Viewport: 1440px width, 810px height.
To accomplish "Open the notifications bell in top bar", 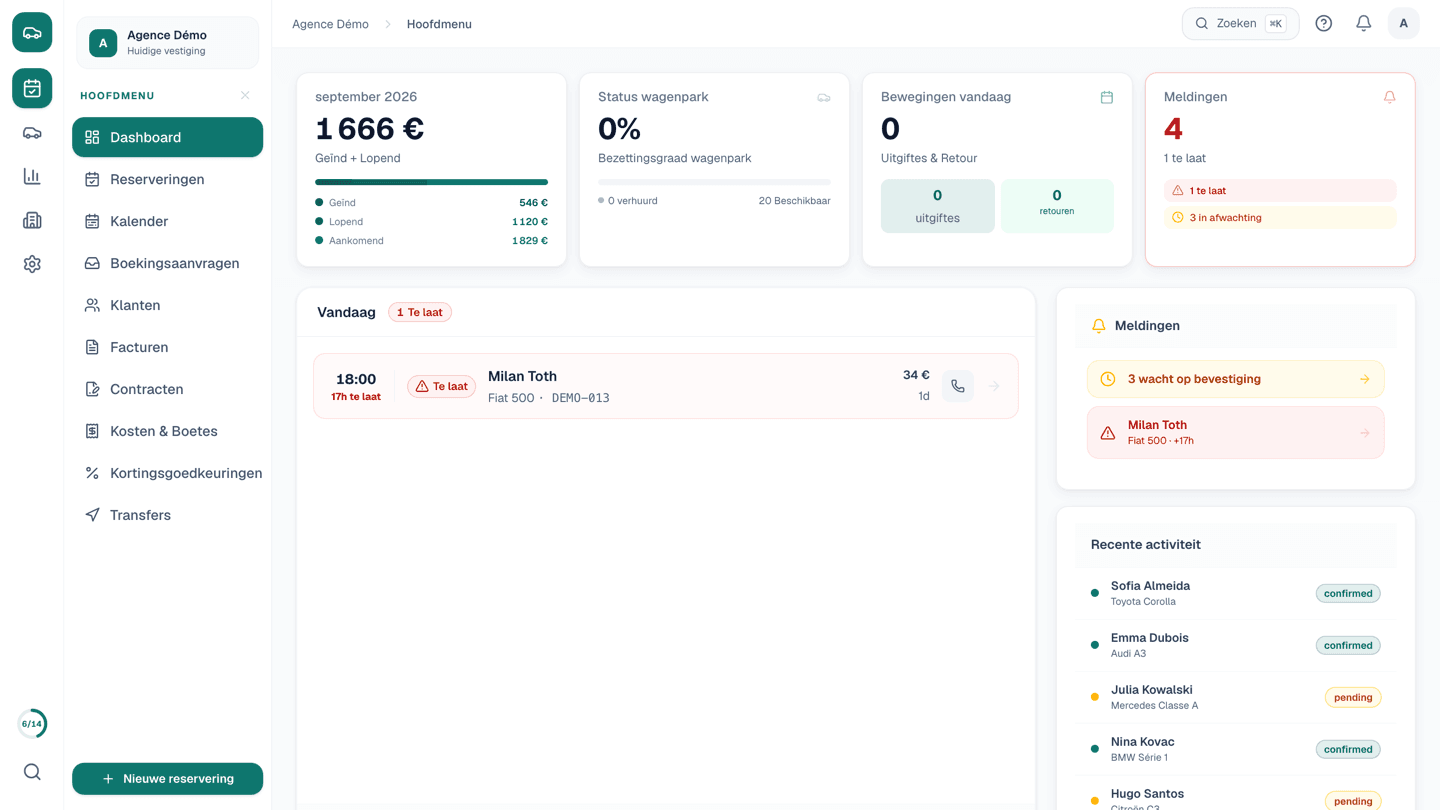I will pyautogui.click(x=1363, y=23).
